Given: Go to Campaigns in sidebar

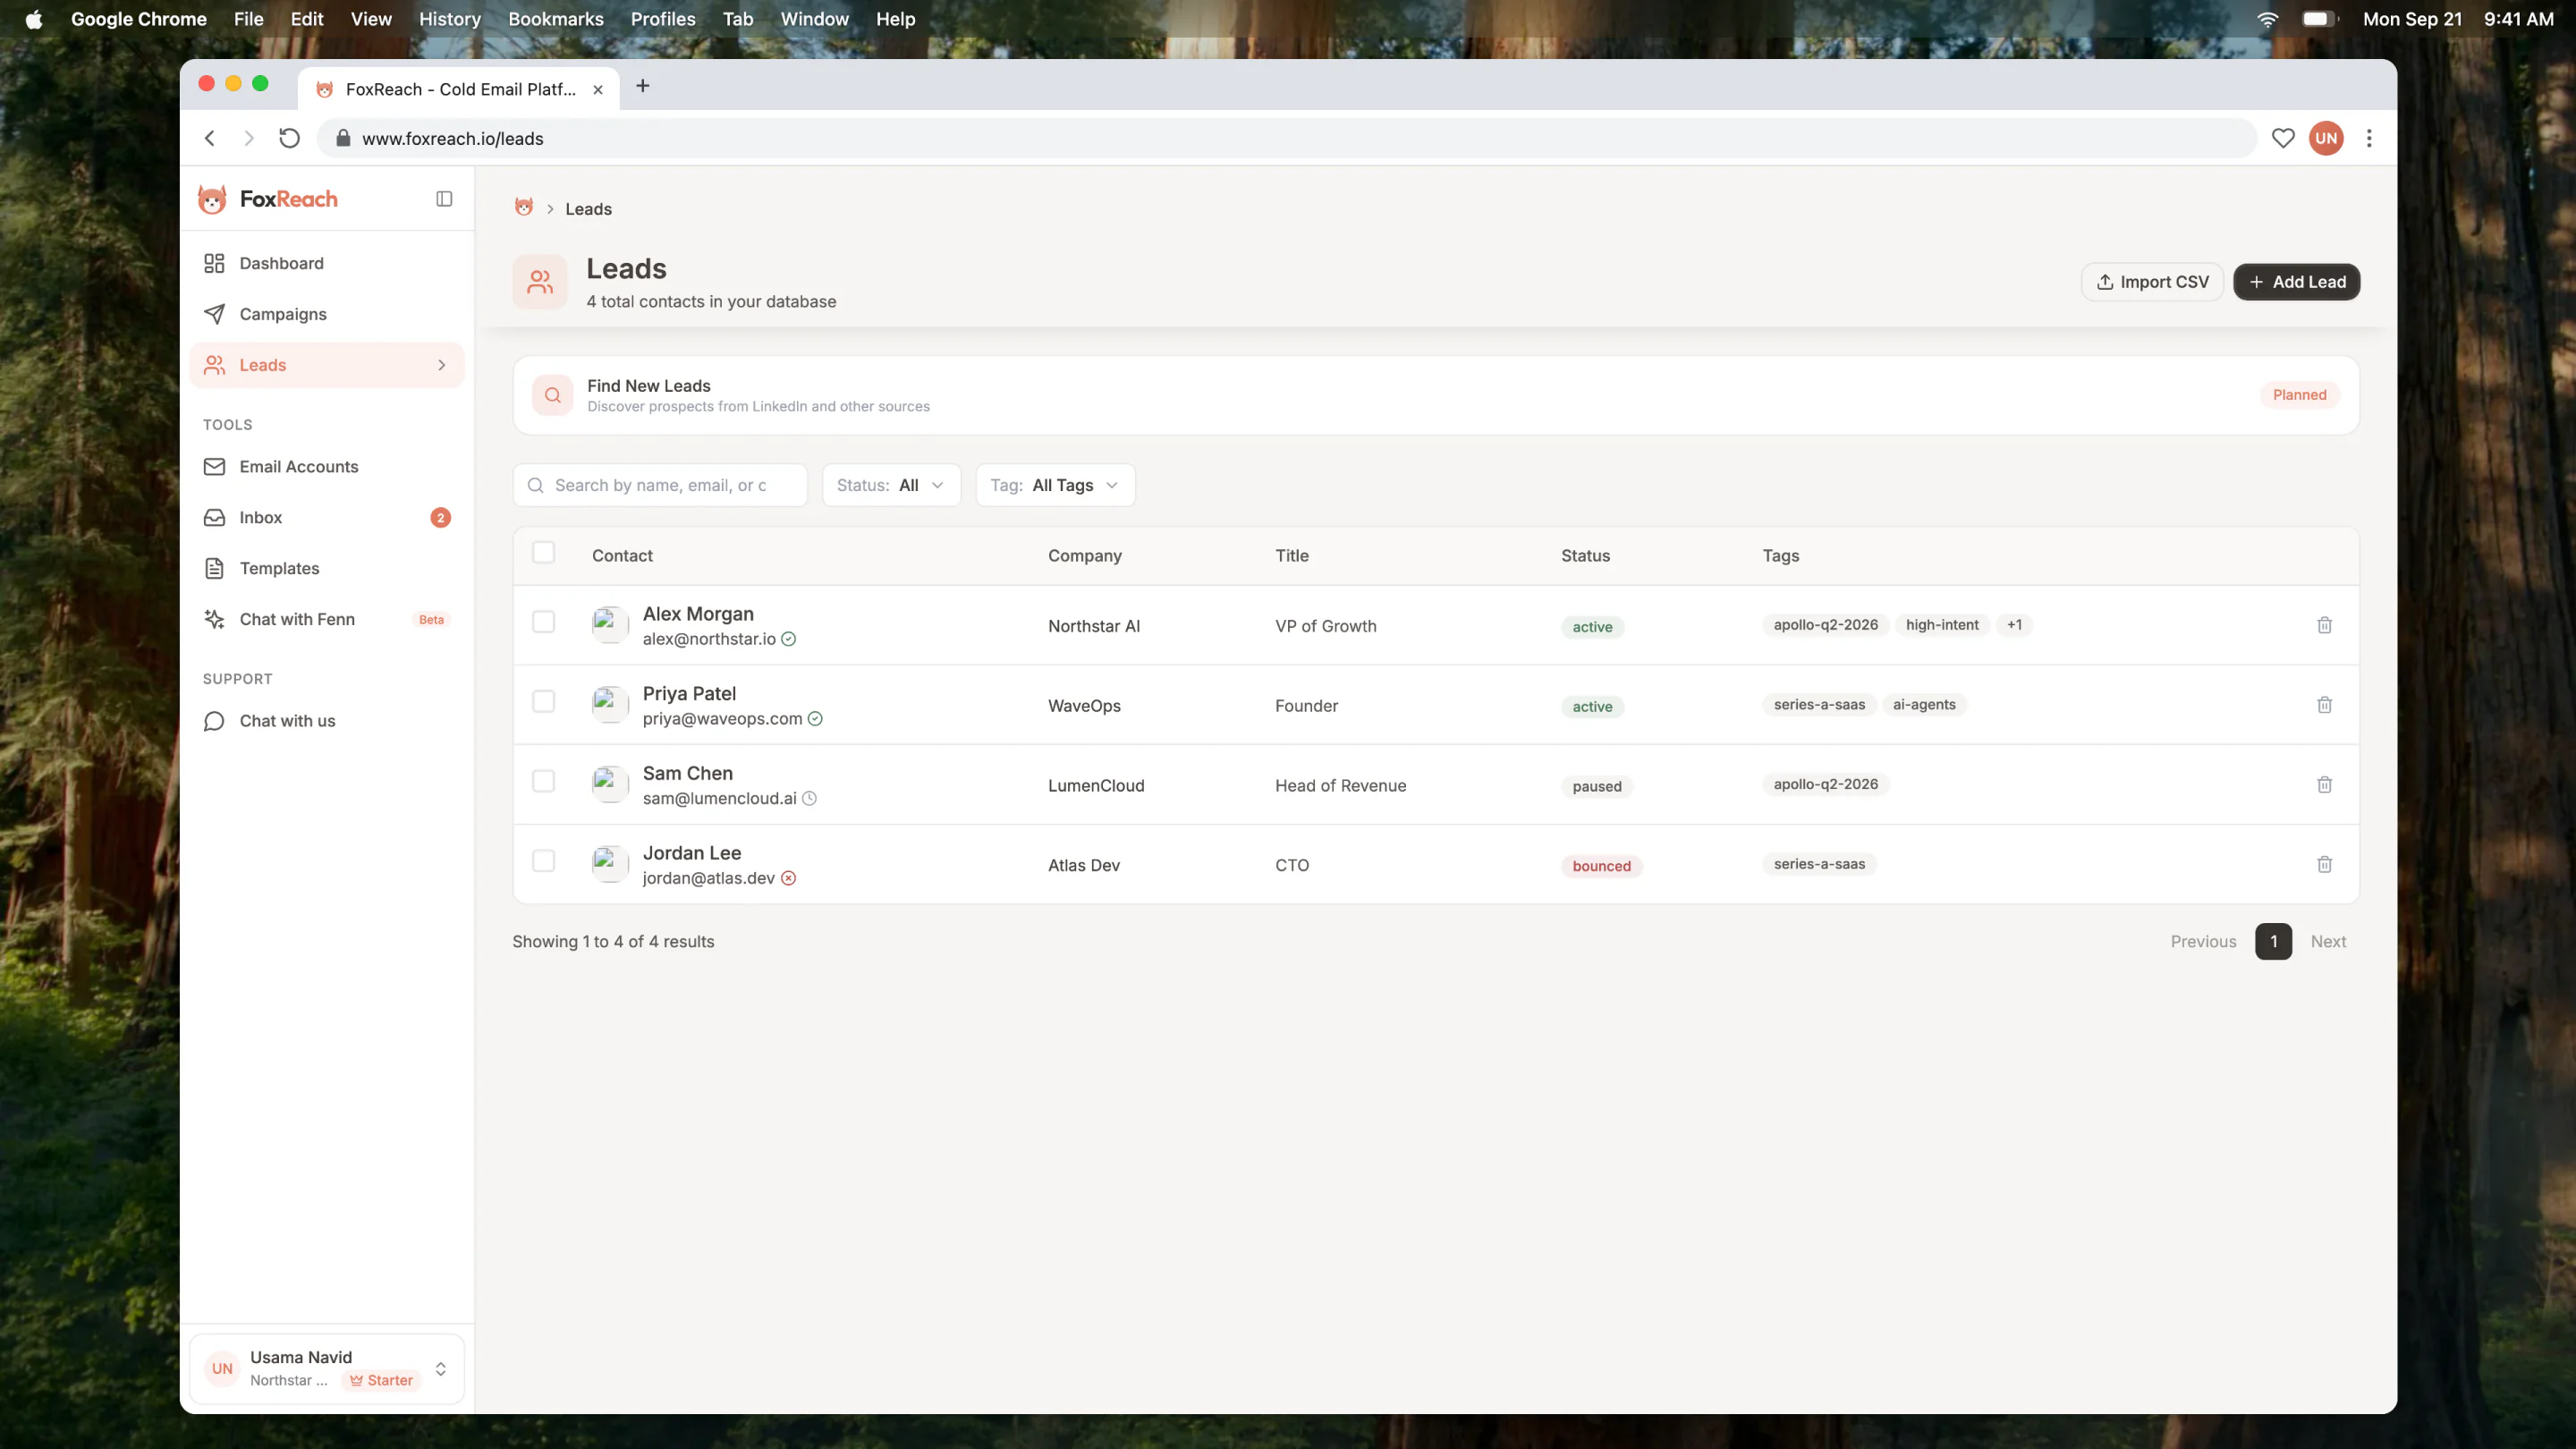Looking at the screenshot, I should click(327, 314).
